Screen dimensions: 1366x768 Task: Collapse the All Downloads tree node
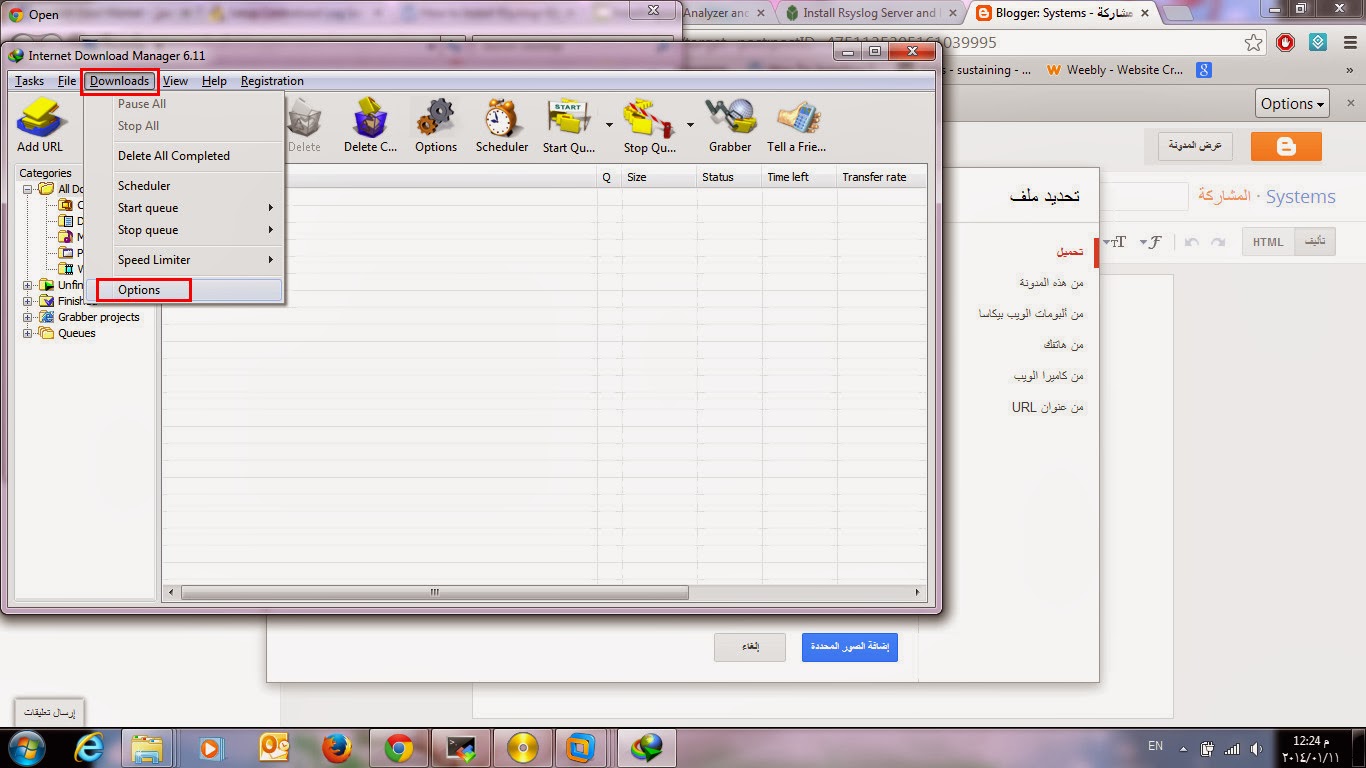coord(28,189)
